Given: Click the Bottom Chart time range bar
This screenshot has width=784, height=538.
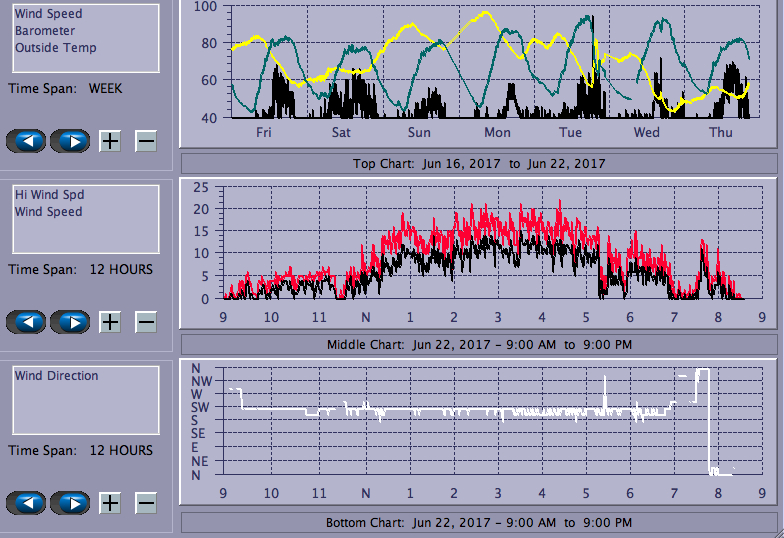Looking at the screenshot, I should tap(478, 522).
